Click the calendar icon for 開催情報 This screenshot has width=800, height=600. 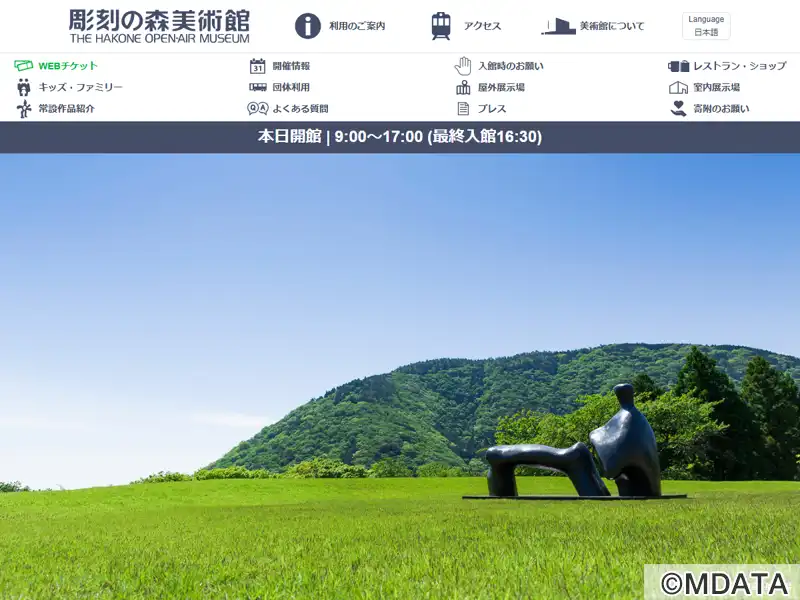[x=258, y=66]
